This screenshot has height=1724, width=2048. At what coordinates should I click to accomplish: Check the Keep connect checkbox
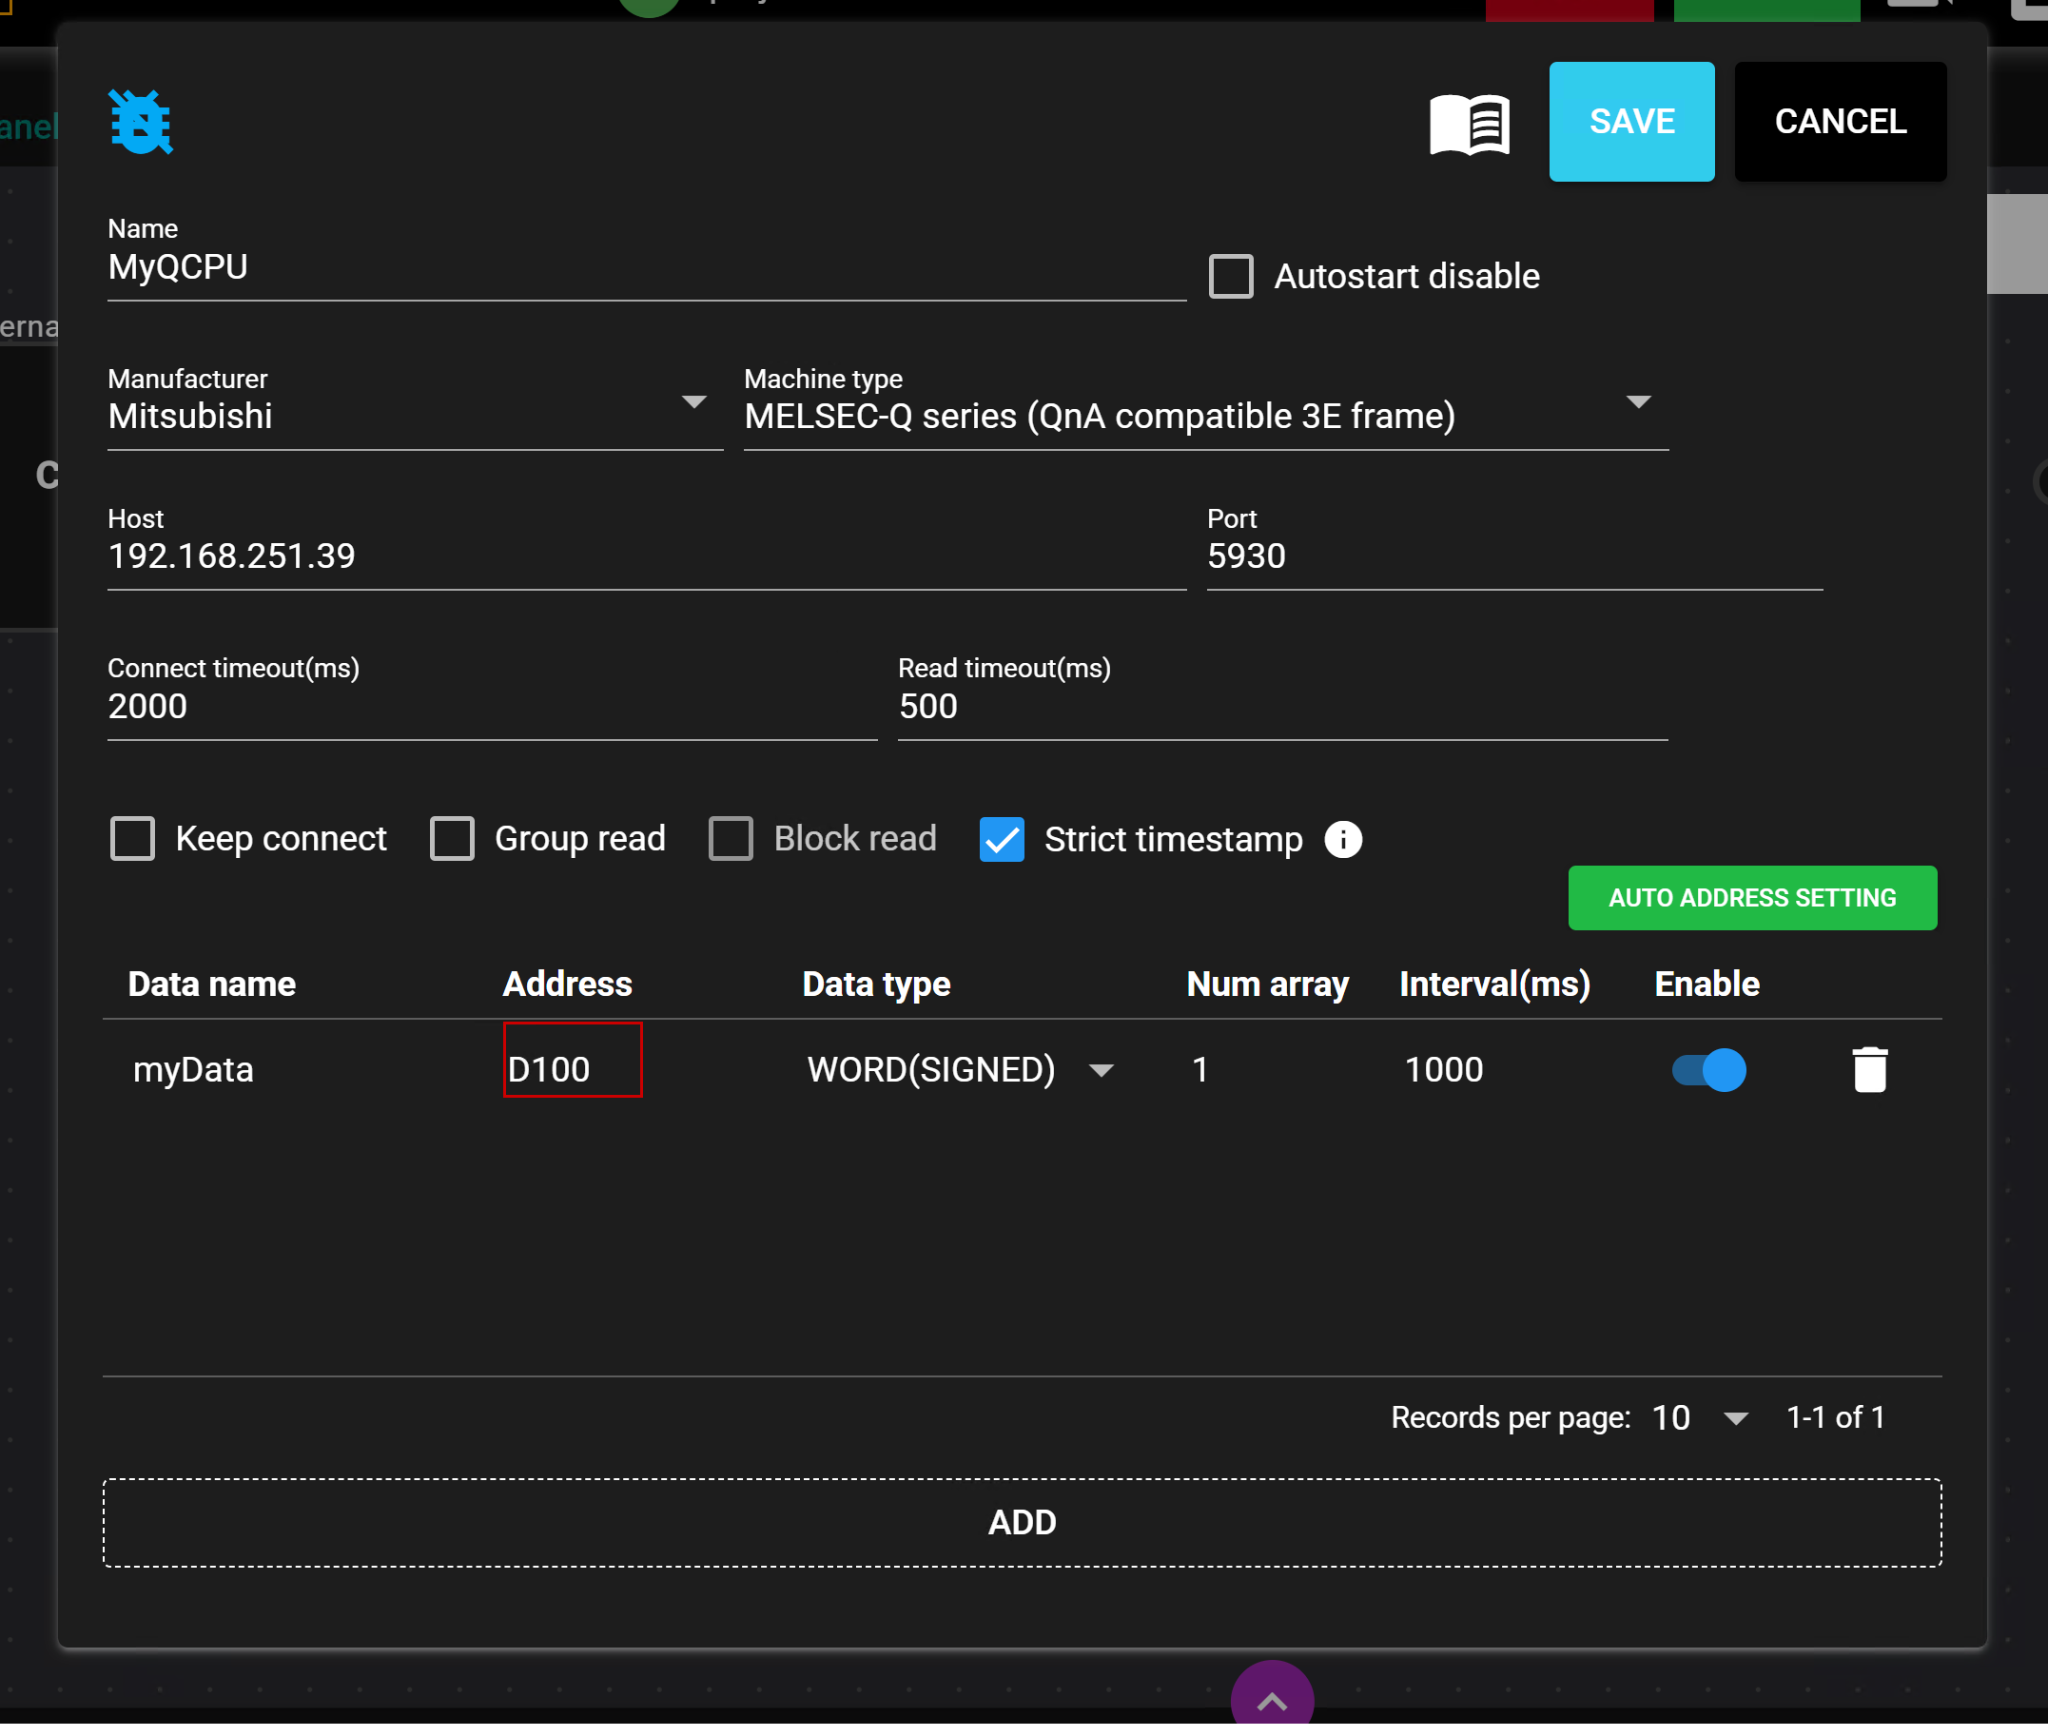133,838
